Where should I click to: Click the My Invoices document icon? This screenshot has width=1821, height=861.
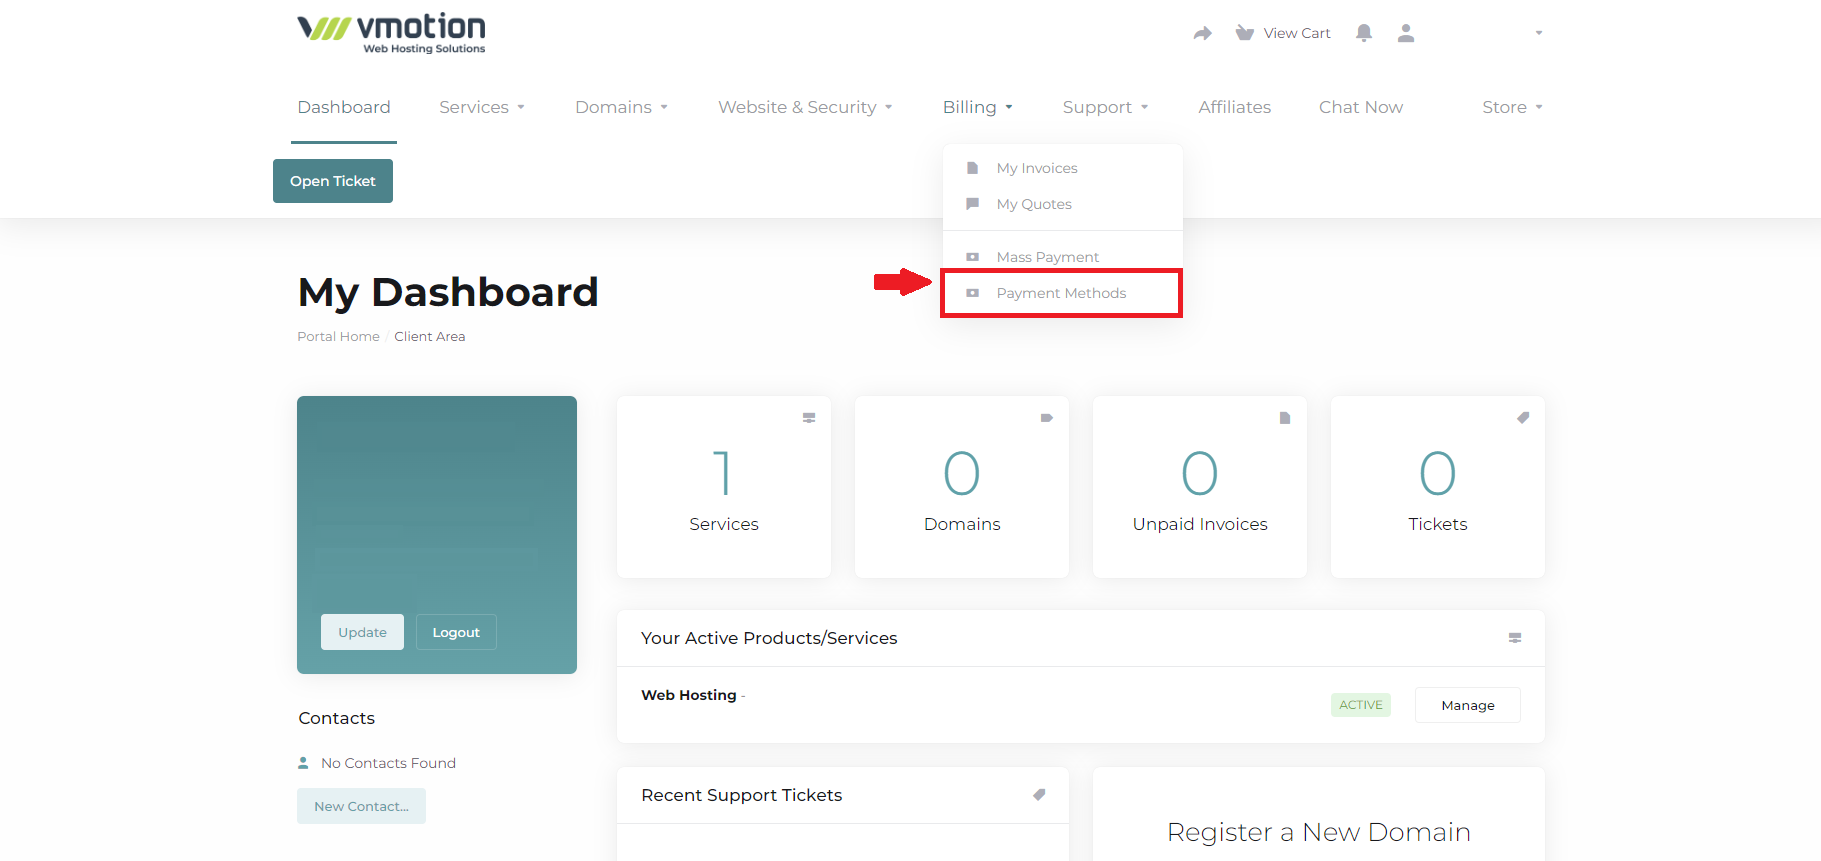coord(972,168)
